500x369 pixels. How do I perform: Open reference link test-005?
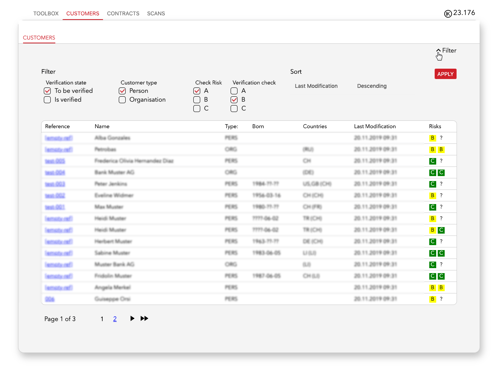click(55, 161)
